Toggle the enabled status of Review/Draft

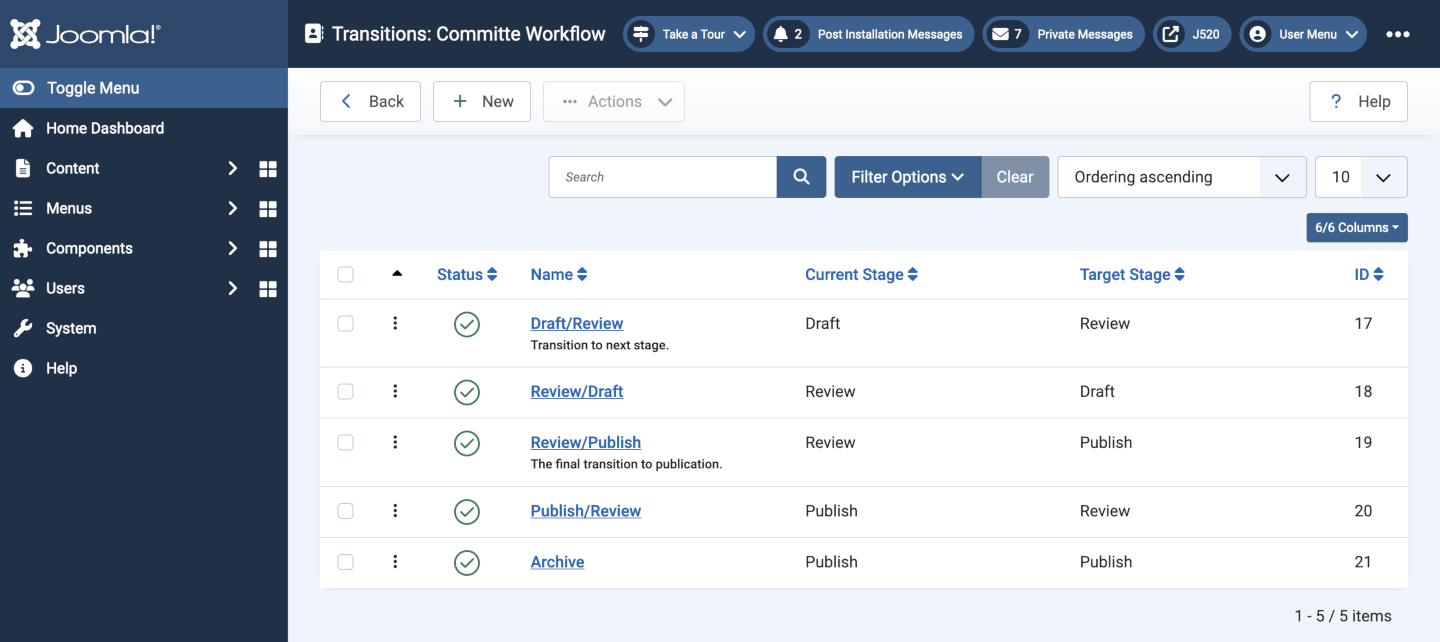(466, 392)
